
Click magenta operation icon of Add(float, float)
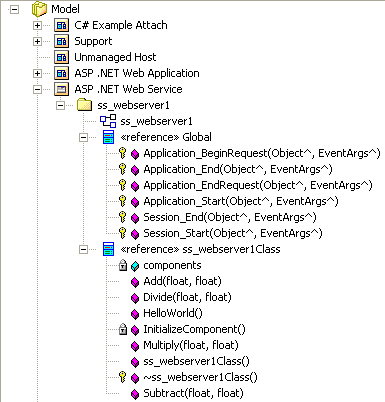[x=135, y=282]
